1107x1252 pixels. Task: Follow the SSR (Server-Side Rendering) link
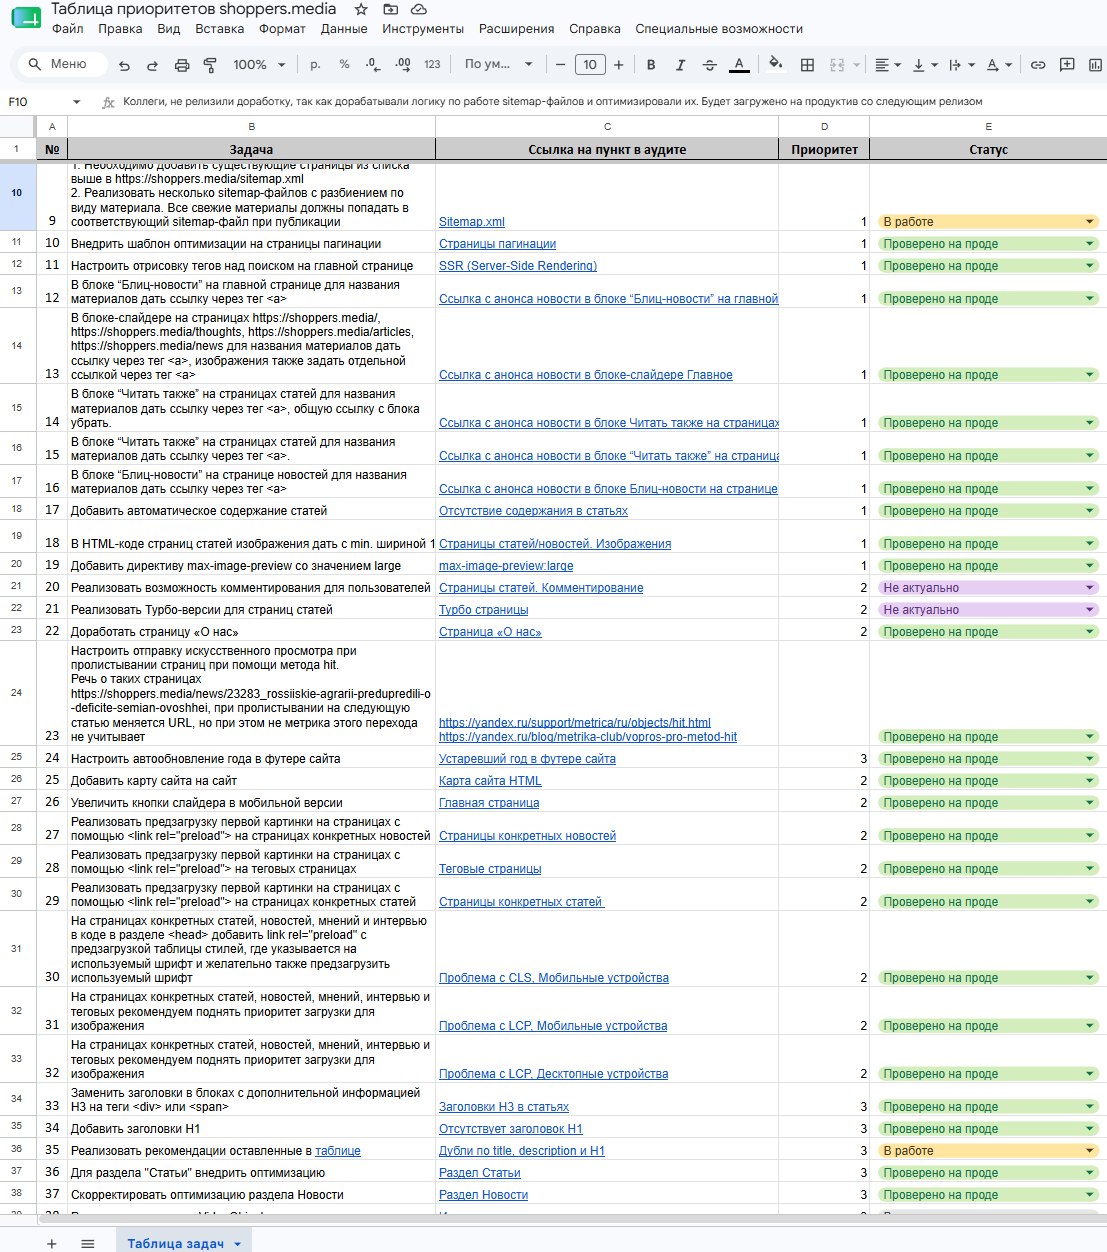(x=518, y=266)
